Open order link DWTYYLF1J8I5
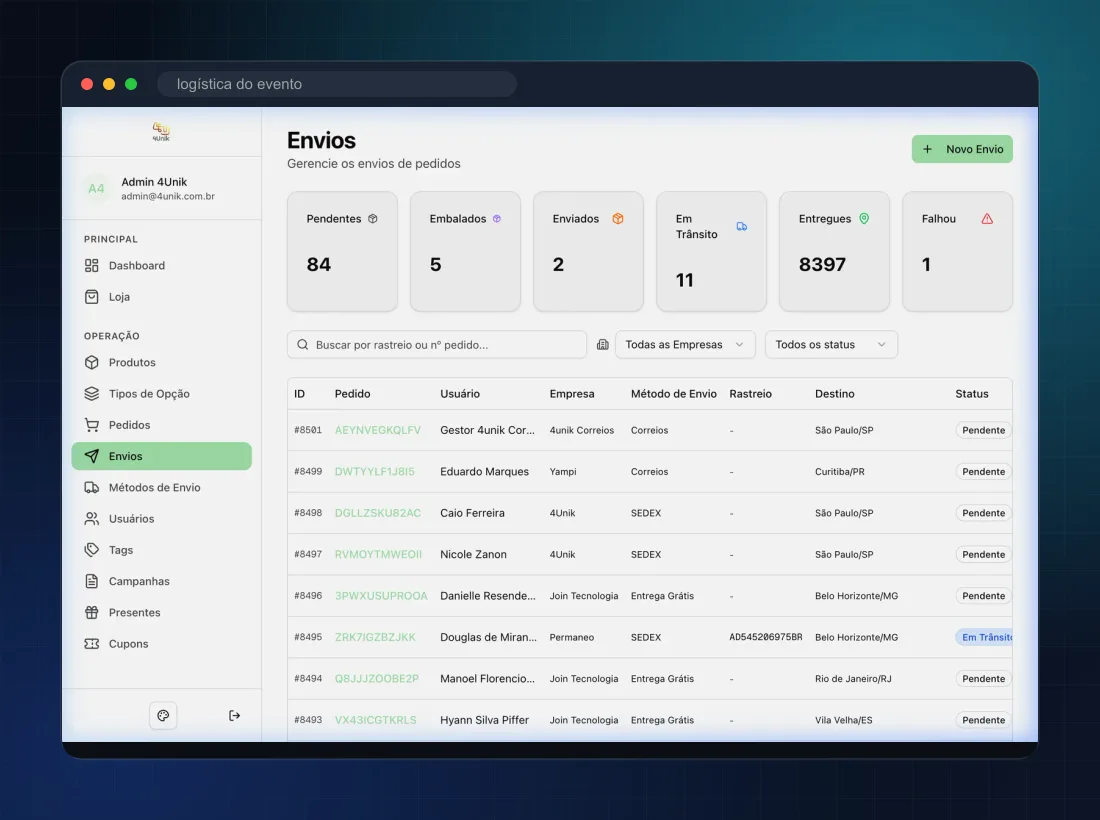The width and height of the screenshot is (1100, 820). click(375, 471)
